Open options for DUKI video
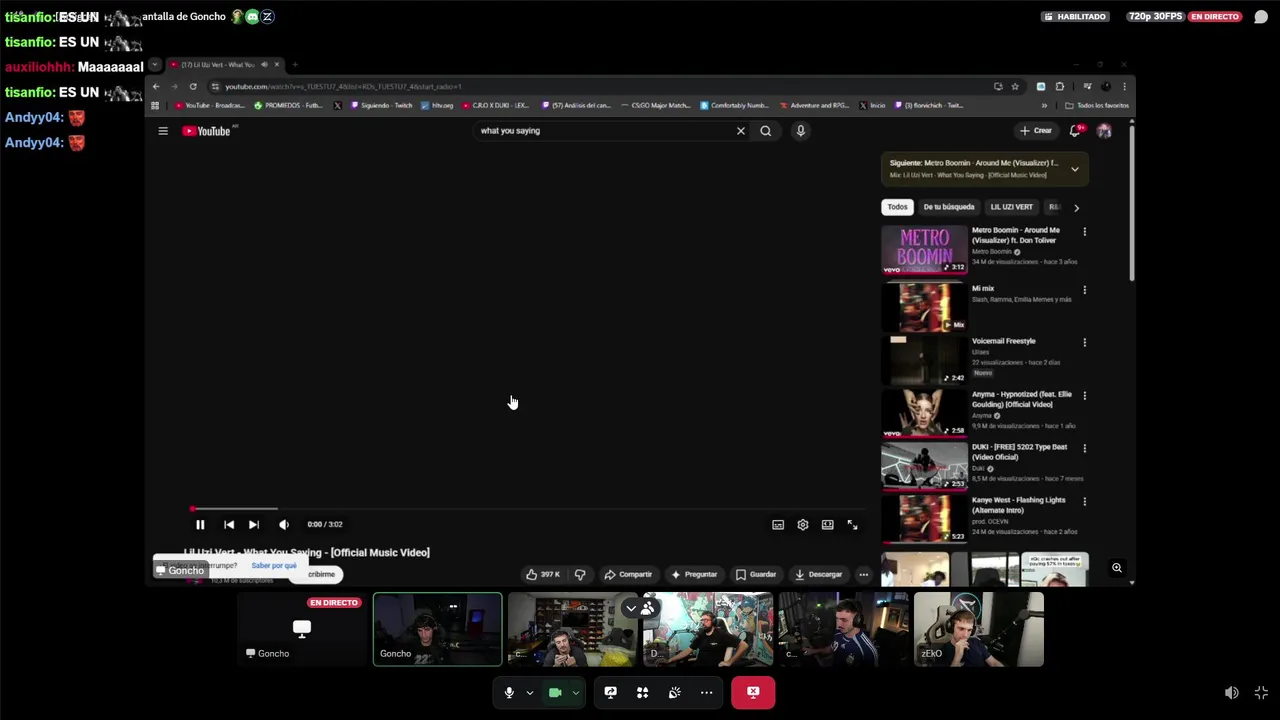 click(x=1084, y=448)
